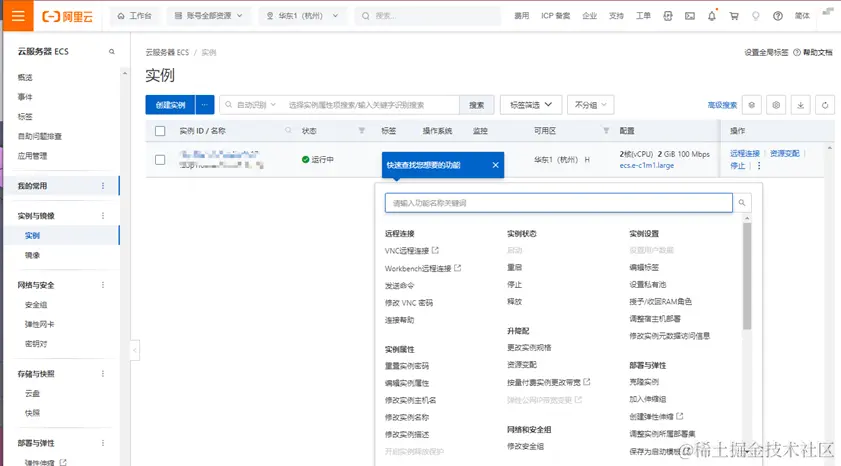The image size is (841, 466).
Task: Open 应用管理 in the sidebar
Action: pos(32,156)
